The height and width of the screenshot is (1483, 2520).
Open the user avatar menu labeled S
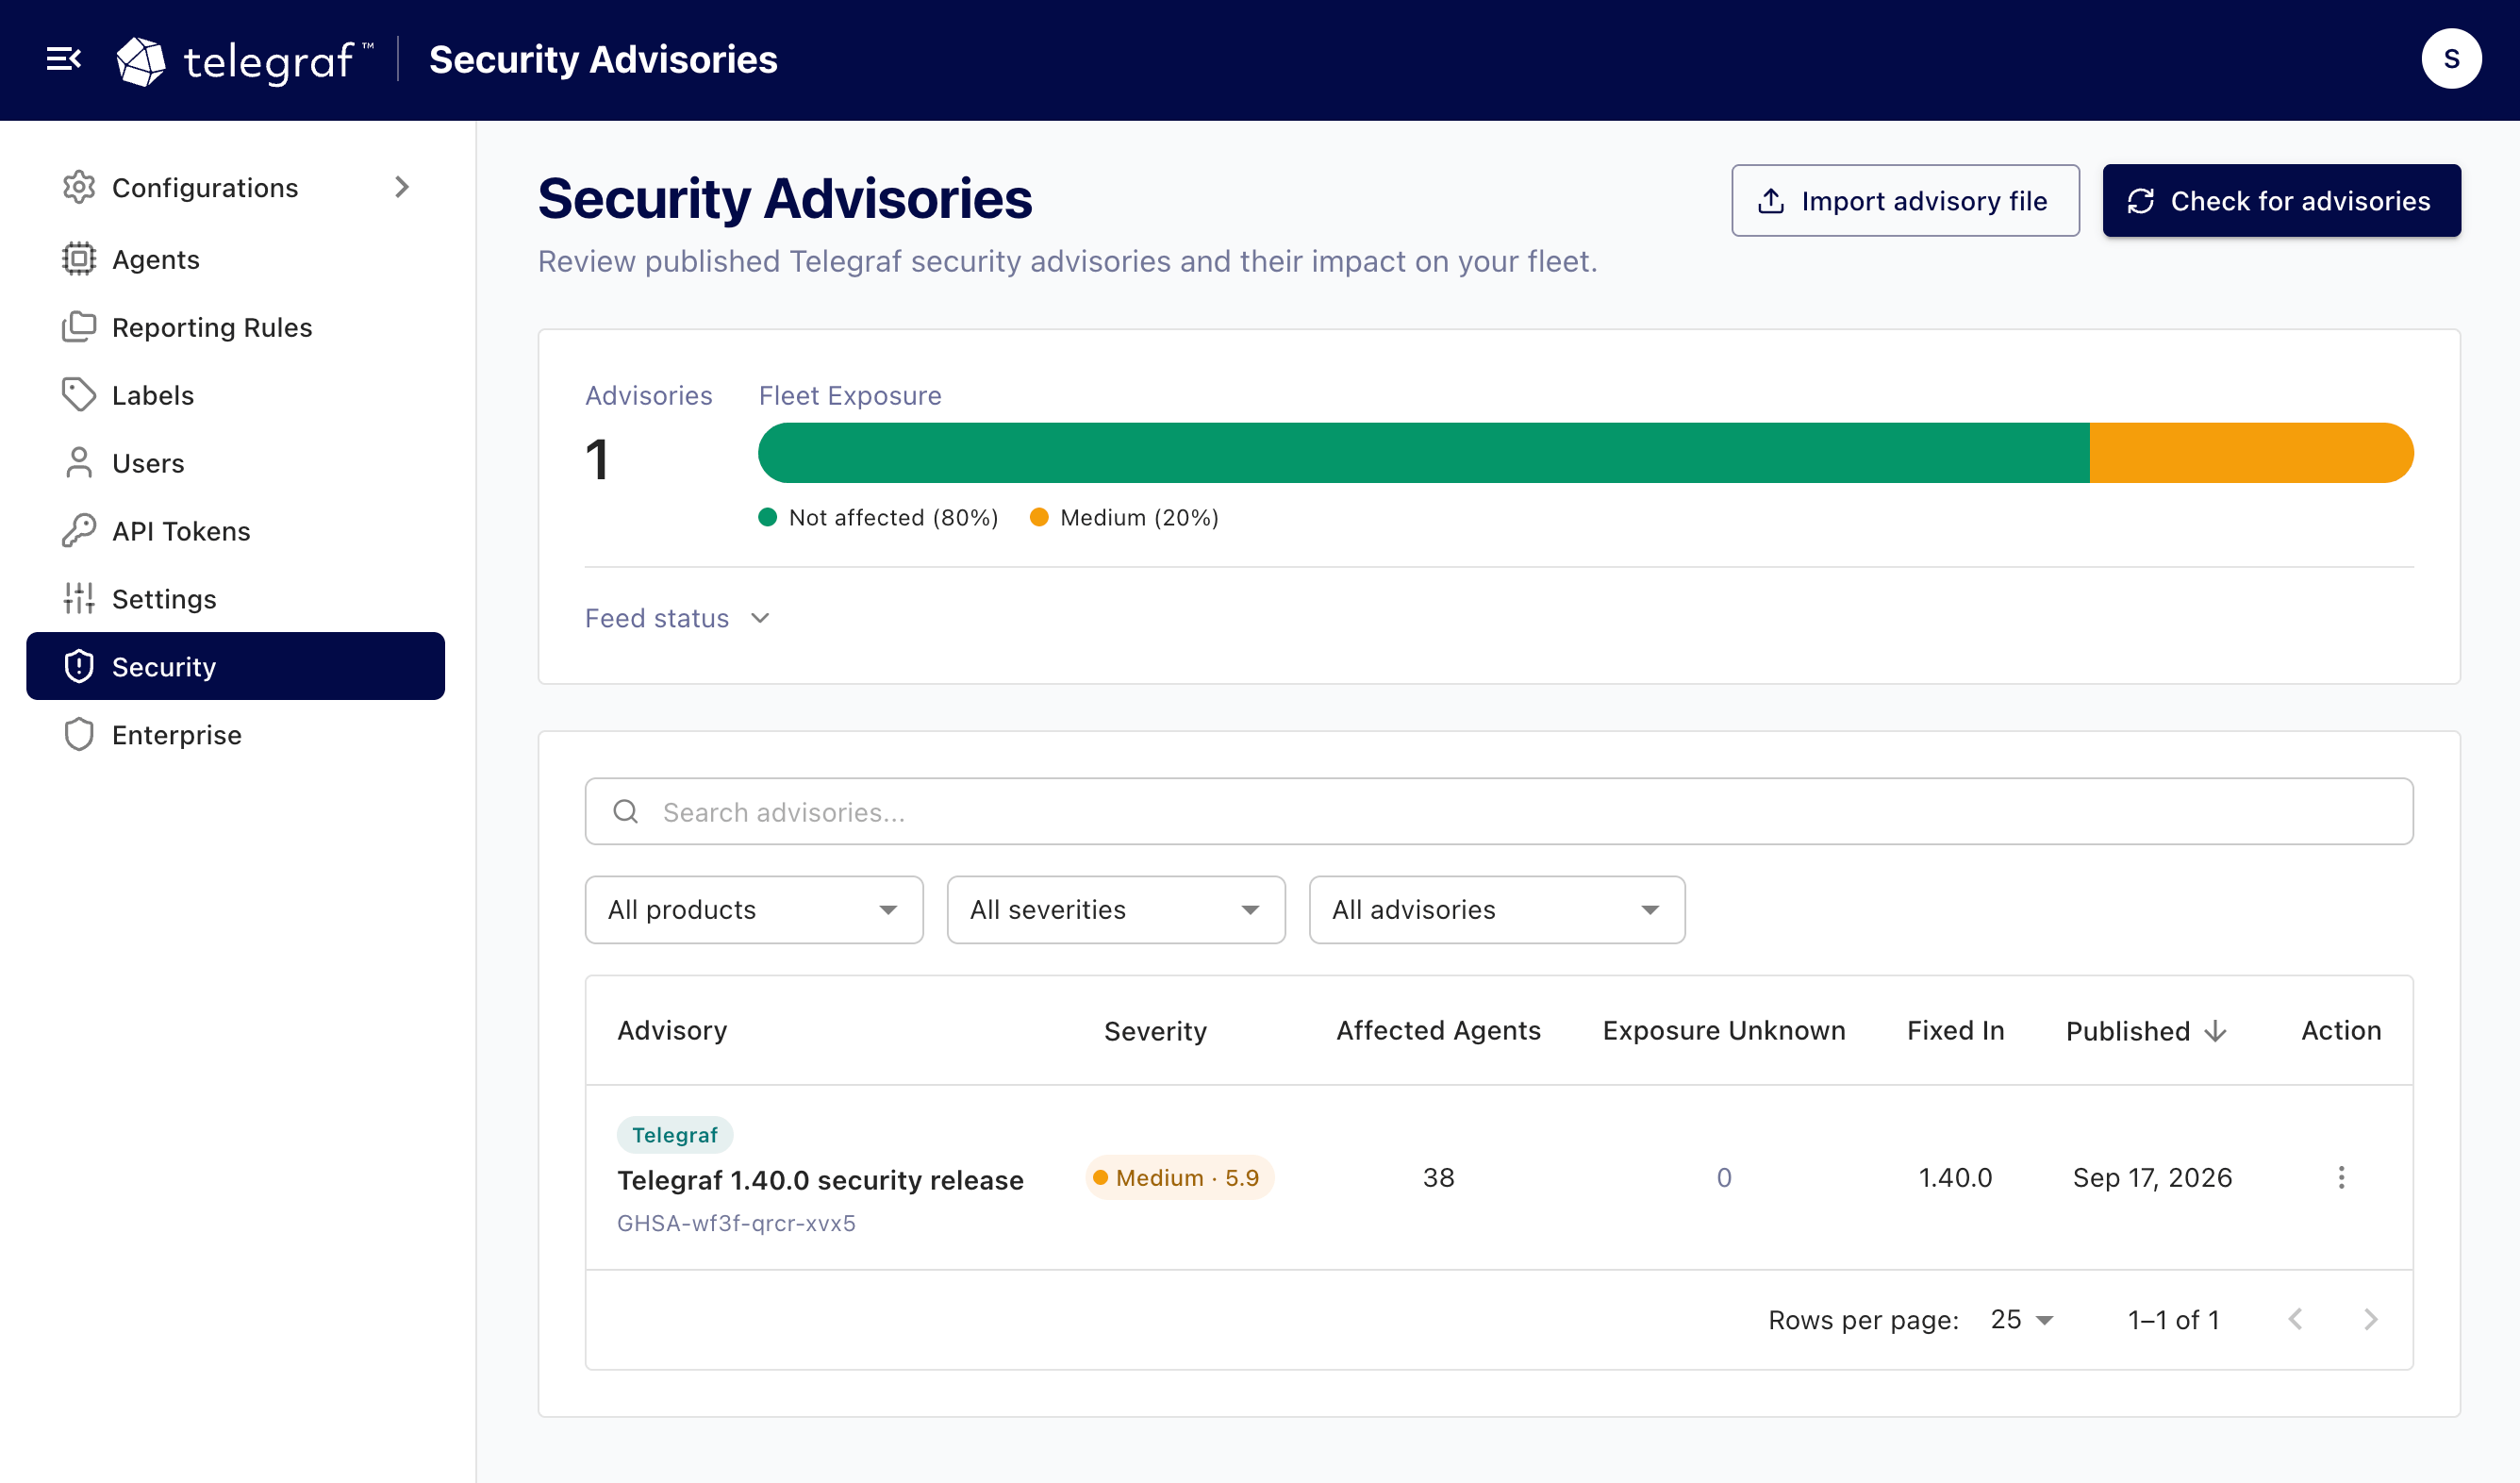point(2450,59)
